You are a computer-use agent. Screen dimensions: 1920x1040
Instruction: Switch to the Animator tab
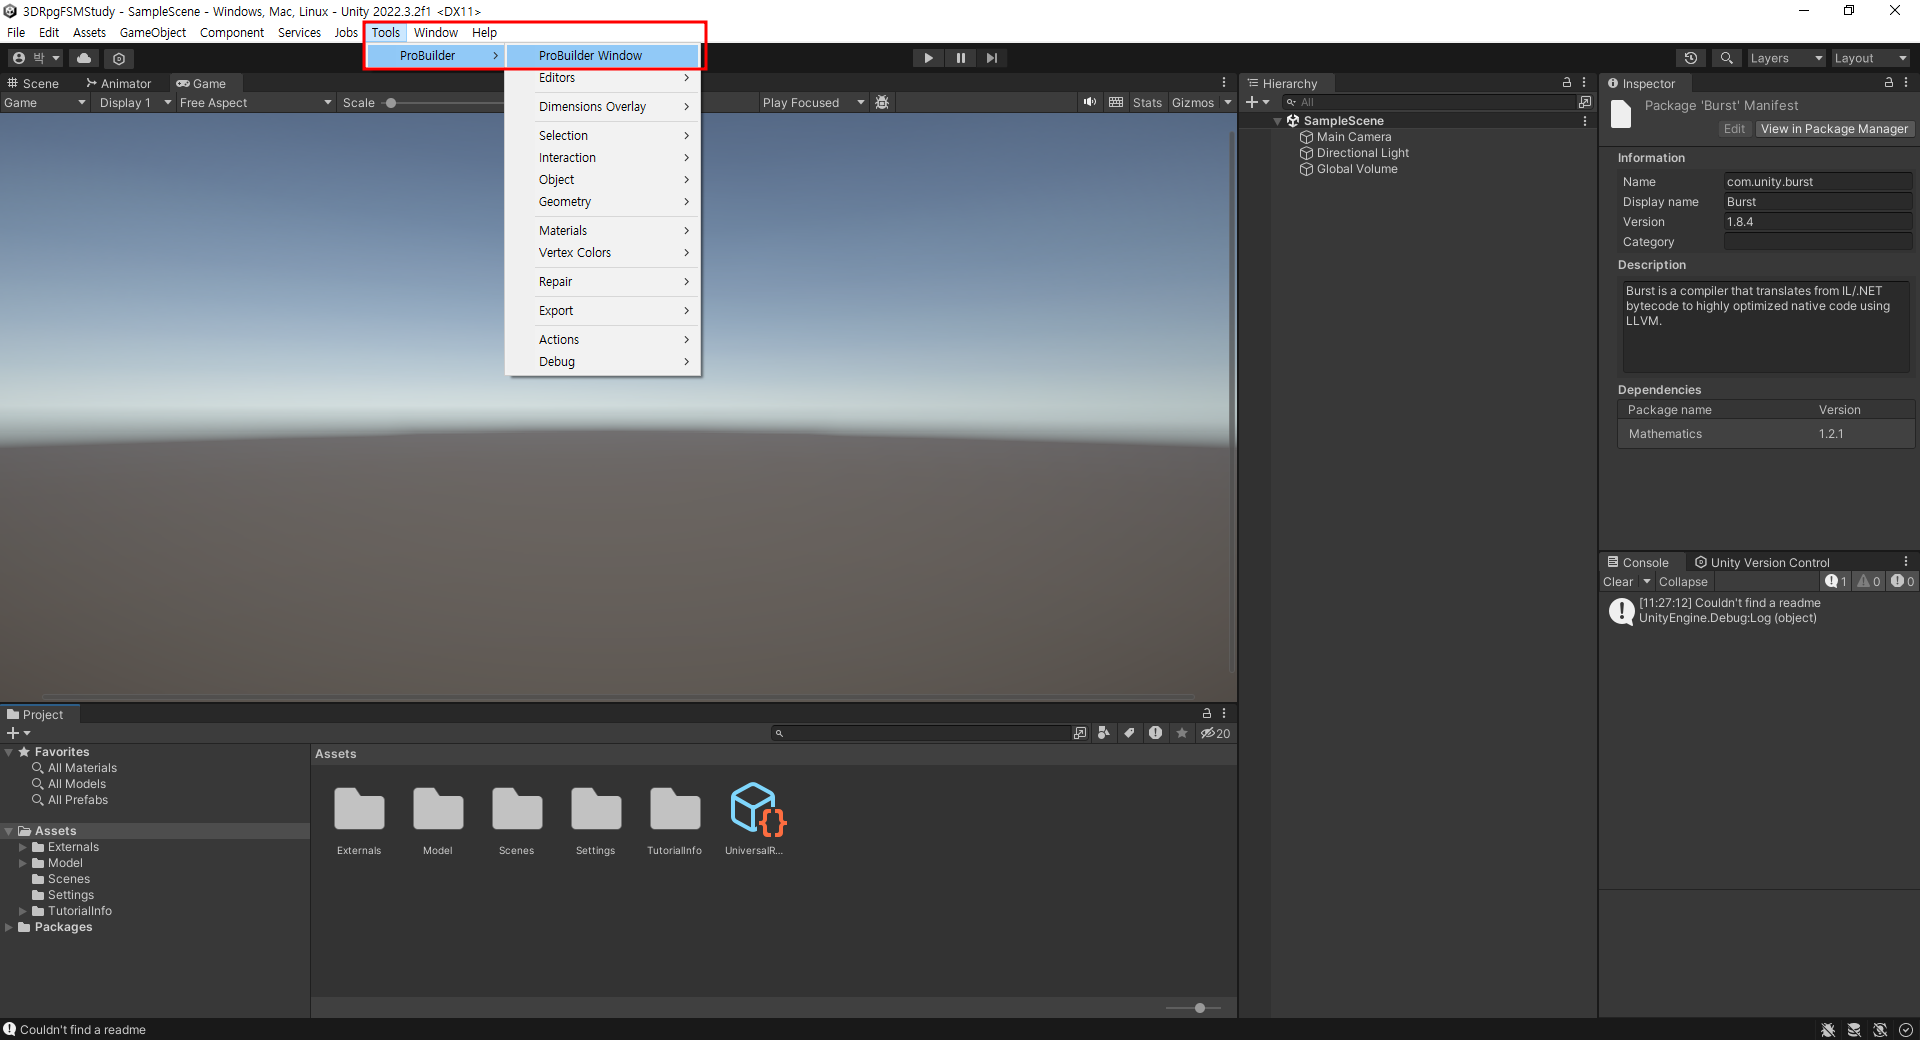(x=119, y=83)
